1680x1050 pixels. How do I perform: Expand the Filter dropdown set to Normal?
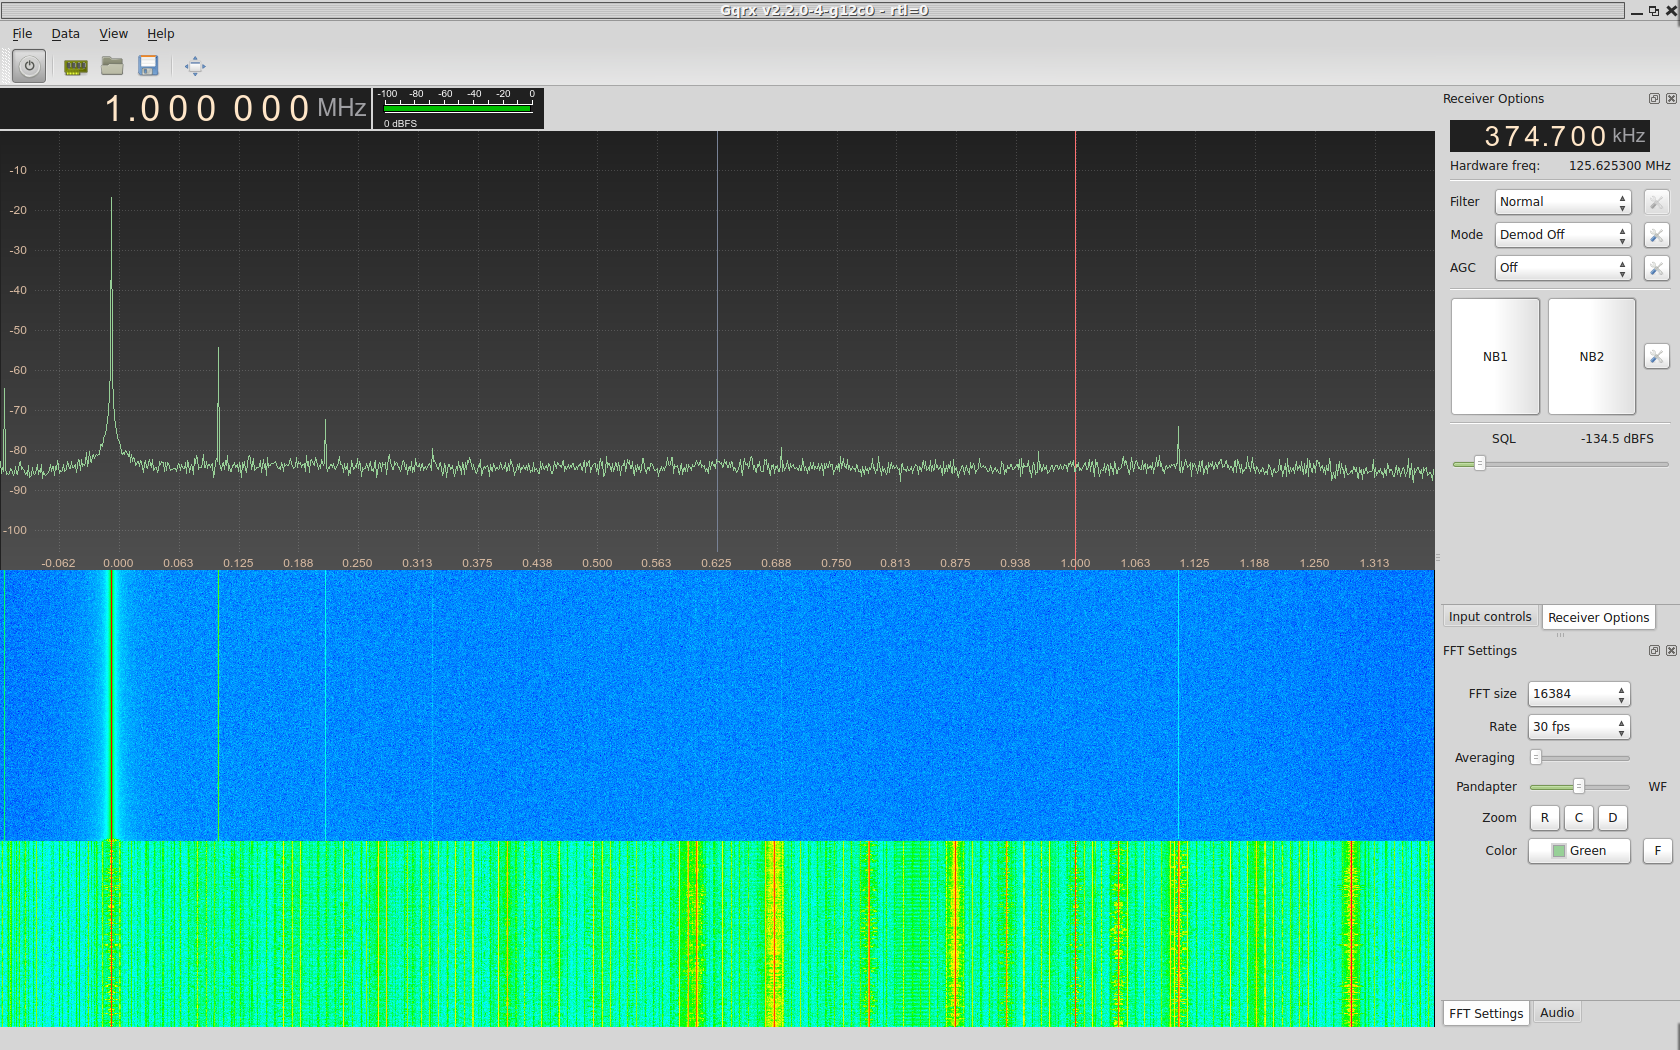pyautogui.click(x=1562, y=202)
